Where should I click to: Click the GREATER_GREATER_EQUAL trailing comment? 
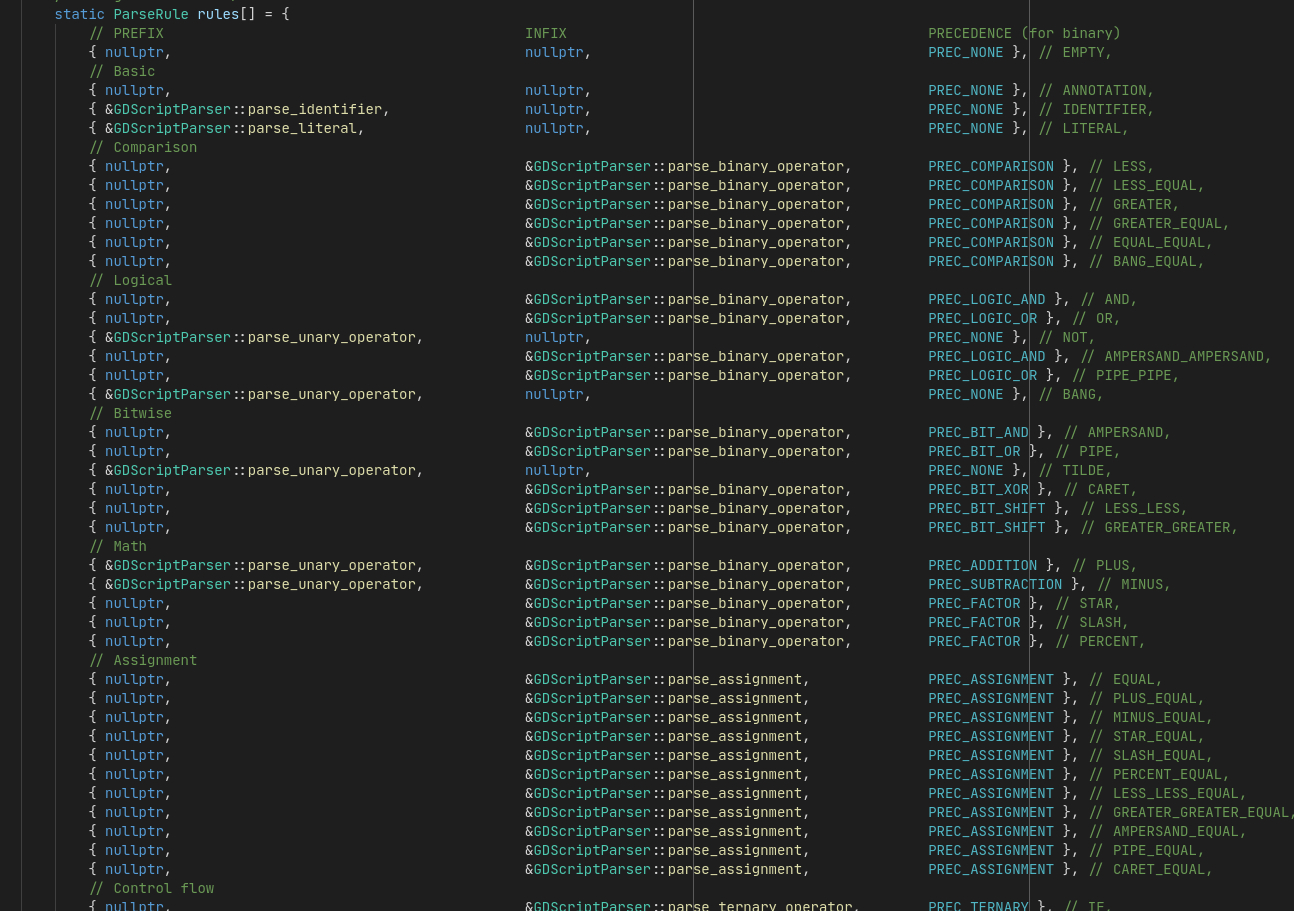1192,812
